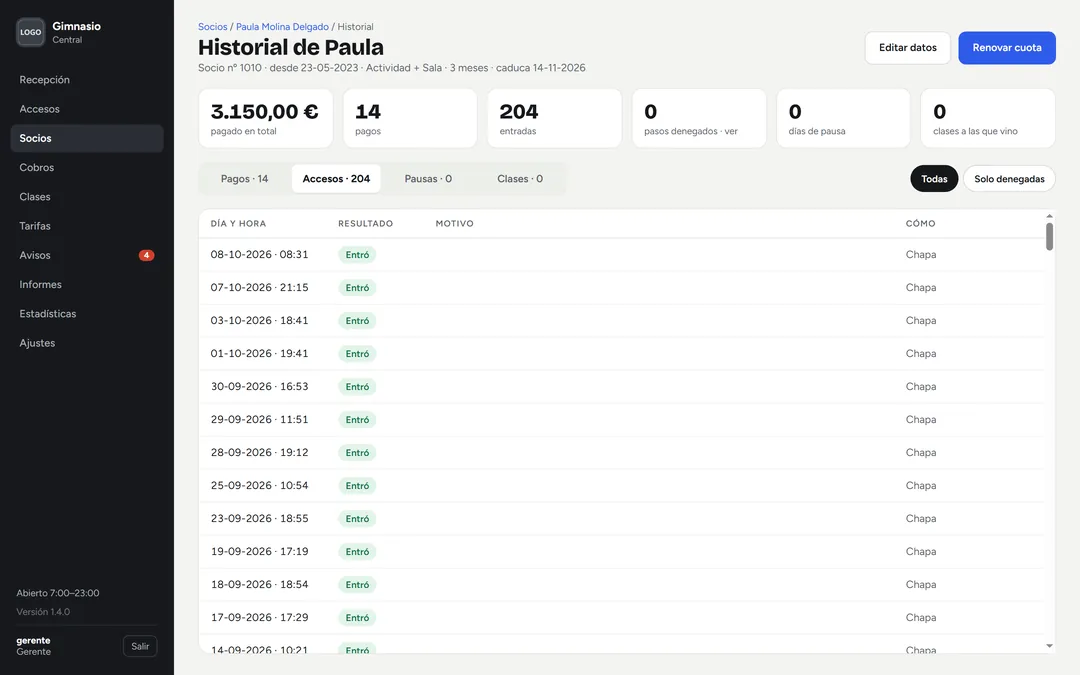The image size is (1080, 675).
Task: Click the Entró badge for 07-10-2026
Action: click(357, 288)
